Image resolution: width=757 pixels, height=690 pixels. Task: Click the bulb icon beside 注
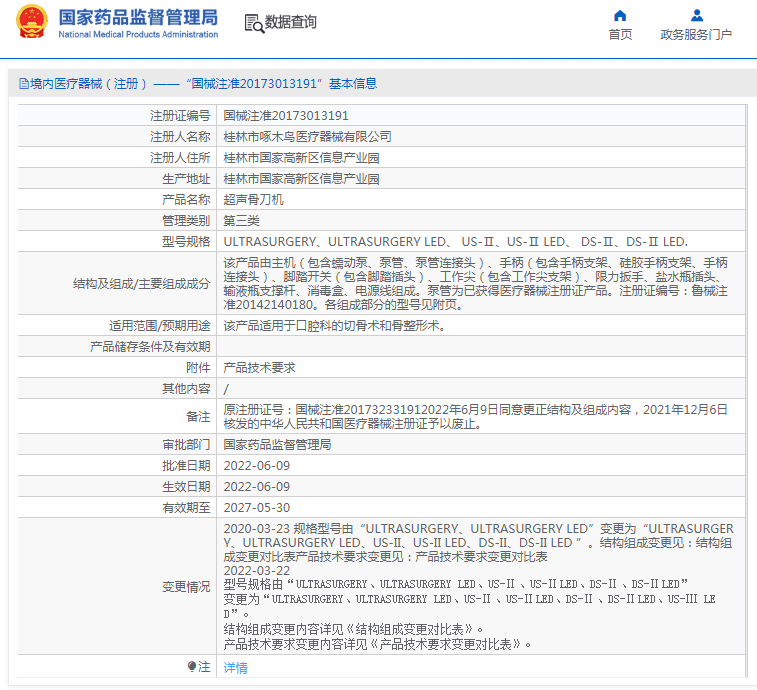[192, 666]
